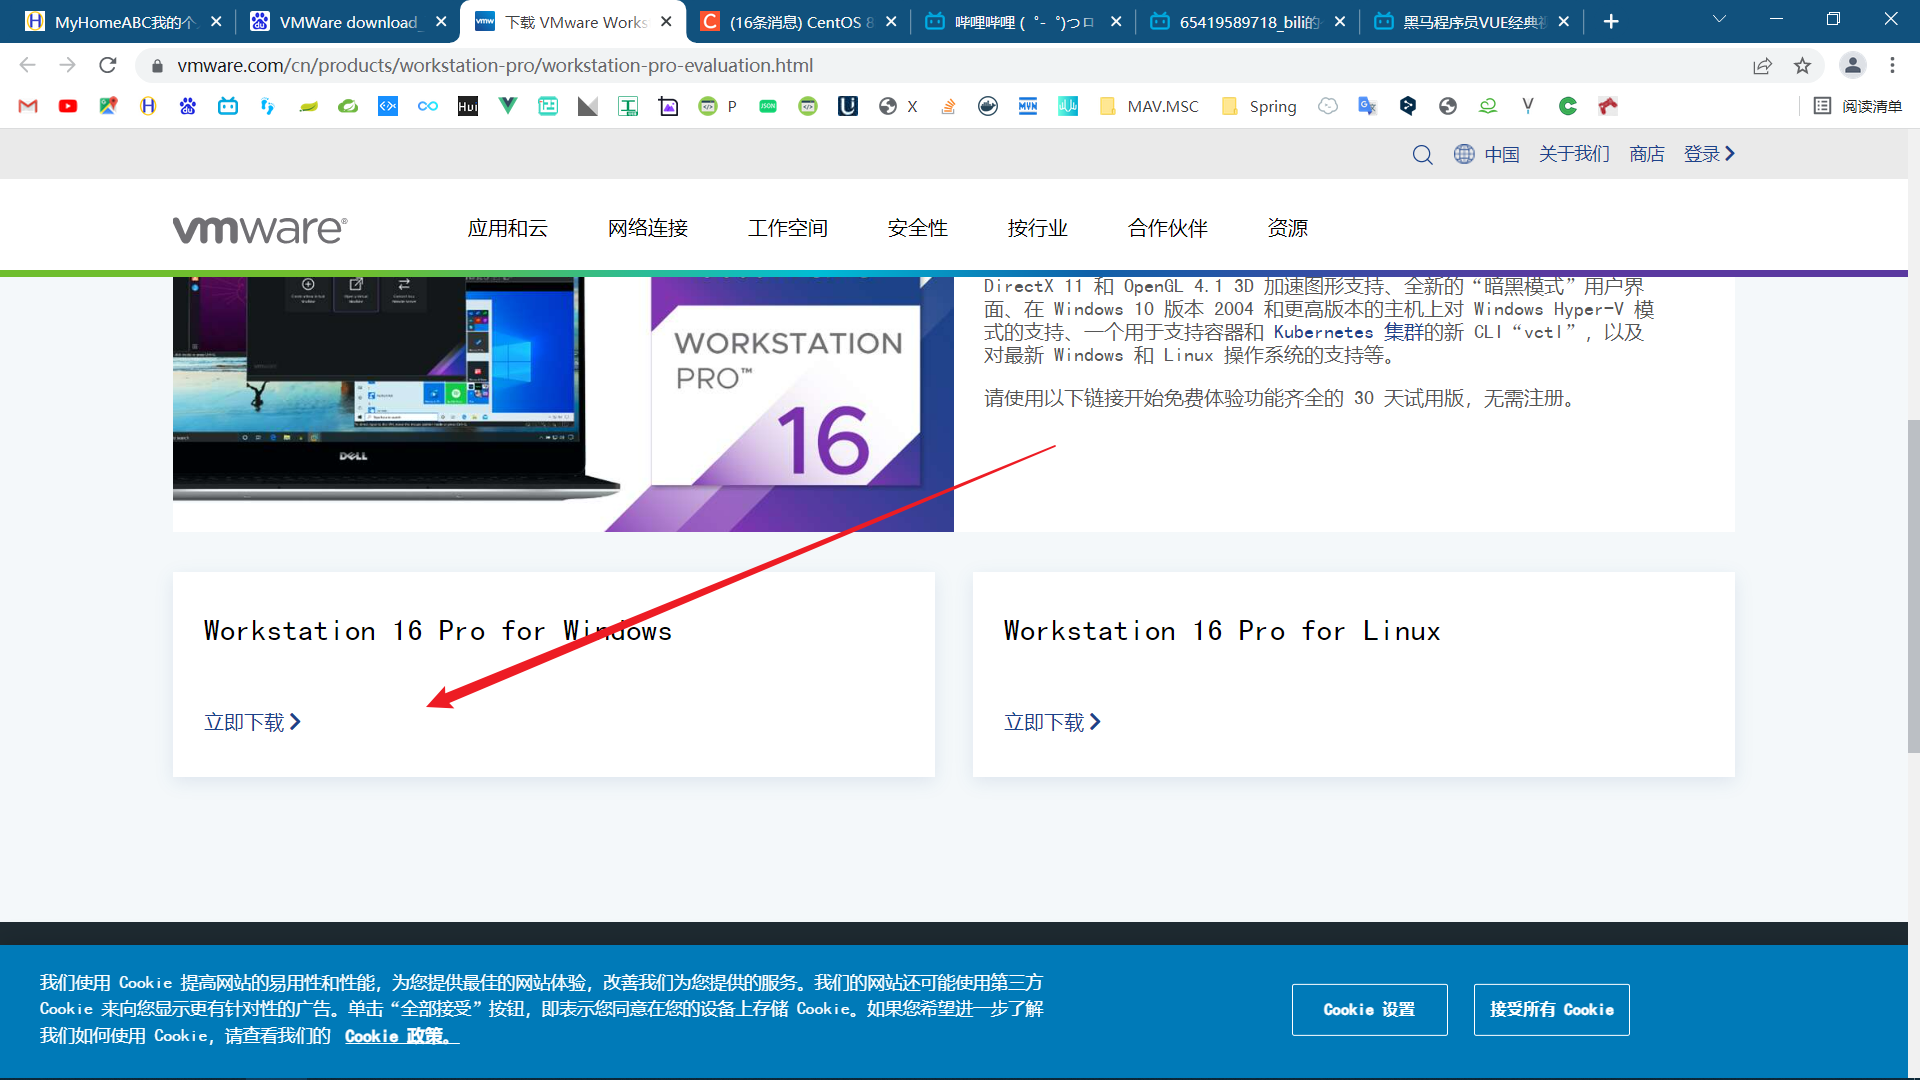Open tab search dropdown arrow

pos(1719,19)
